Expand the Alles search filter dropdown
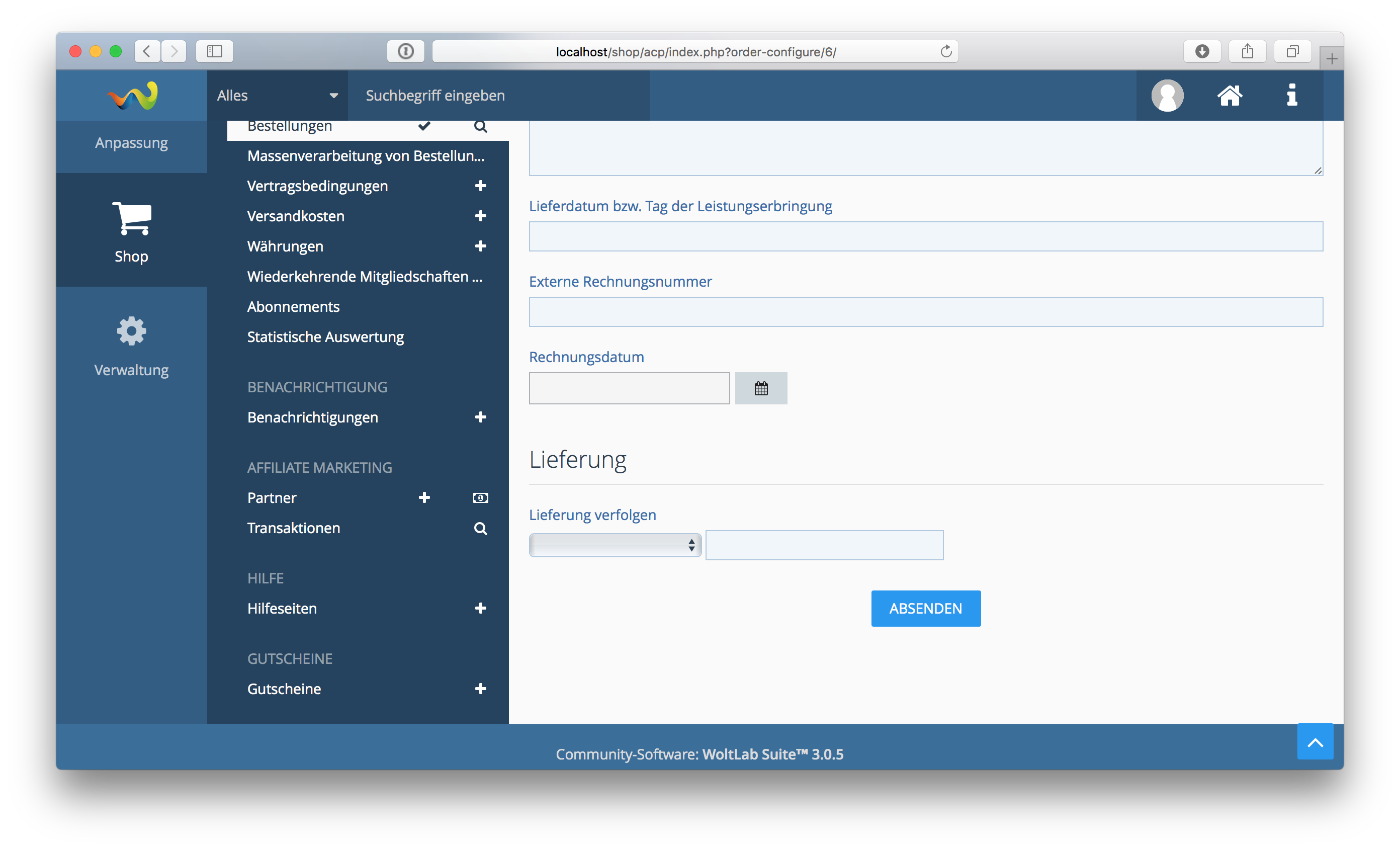The width and height of the screenshot is (1400, 850). (x=277, y=96)
